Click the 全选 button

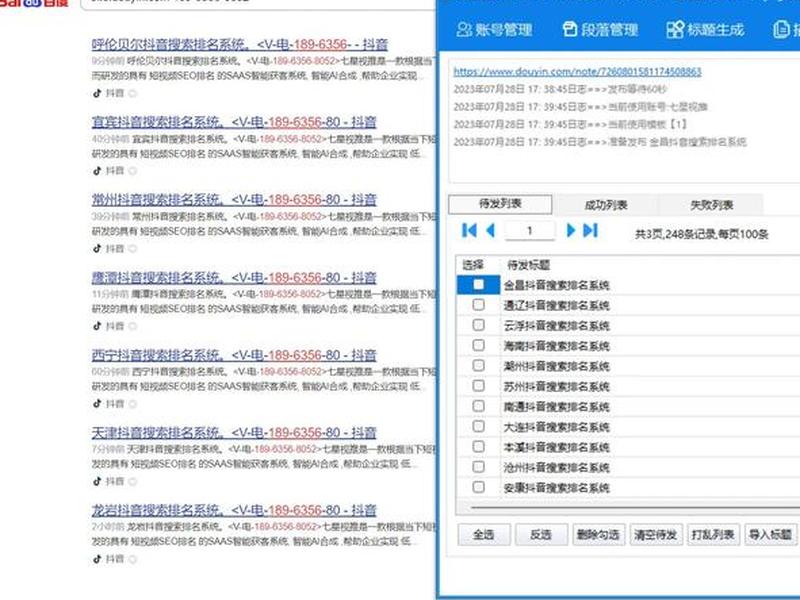(x=484, y=534)
